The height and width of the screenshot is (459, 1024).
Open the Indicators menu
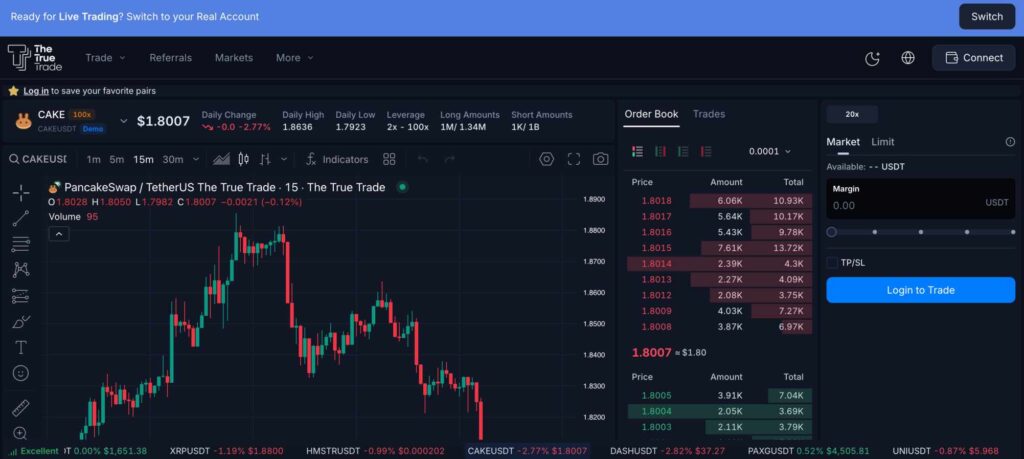tap(337, 159)
